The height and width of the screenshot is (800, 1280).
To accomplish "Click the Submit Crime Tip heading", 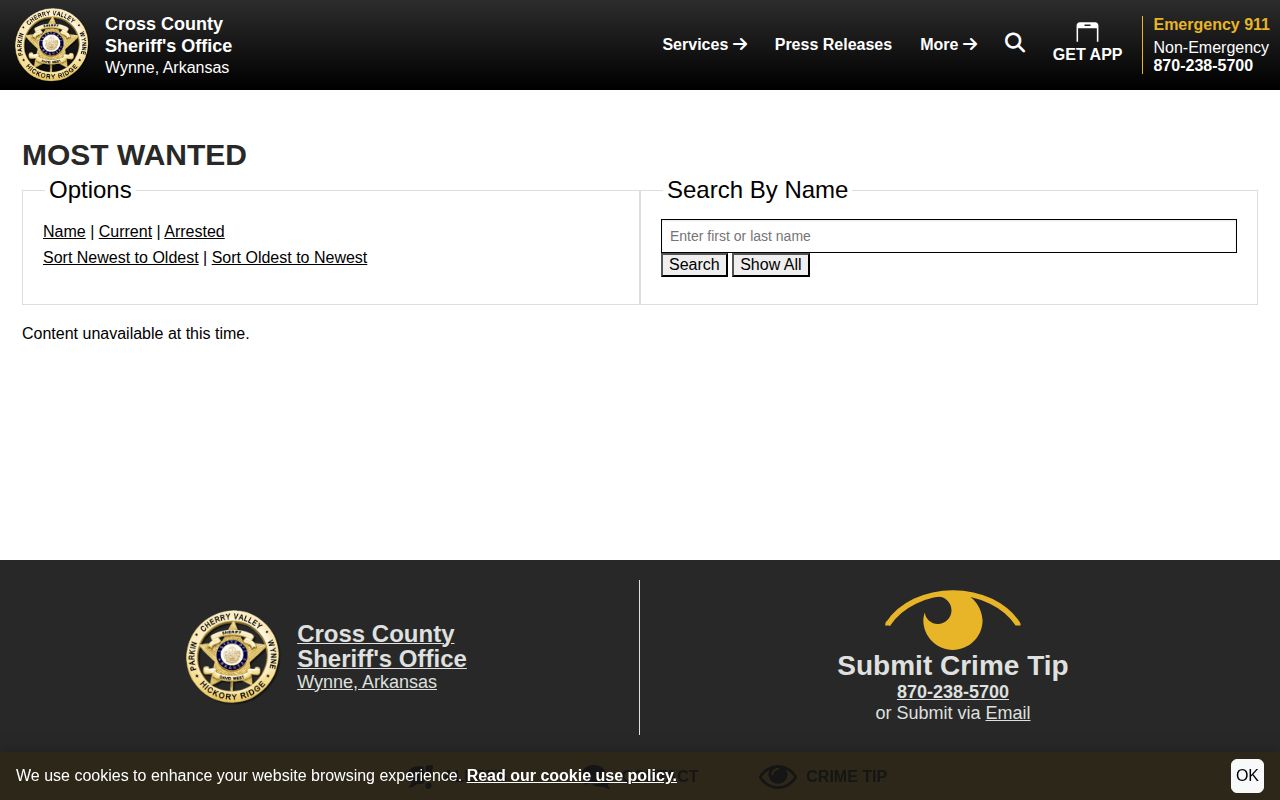I will click(953, 666).
